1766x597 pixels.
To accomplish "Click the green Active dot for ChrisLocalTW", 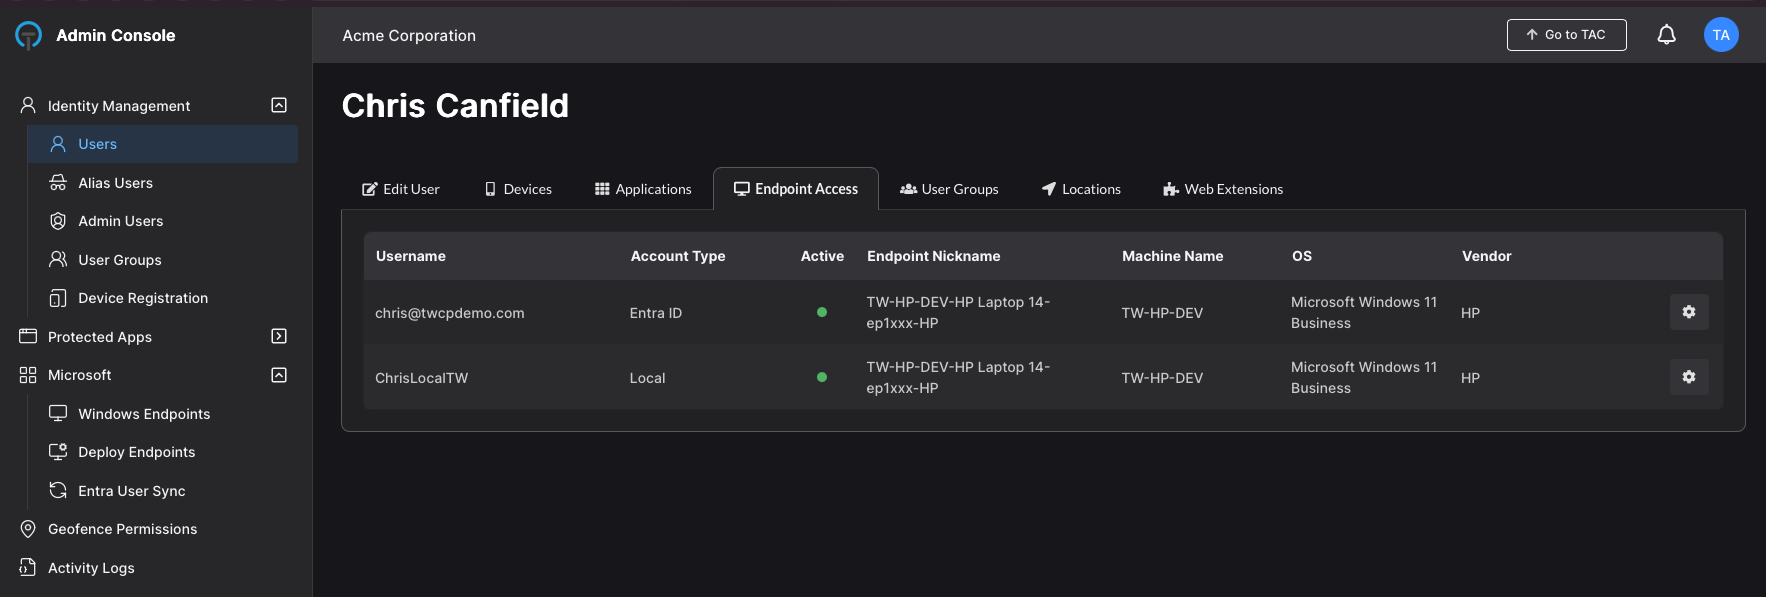I will tap(822, 377).
